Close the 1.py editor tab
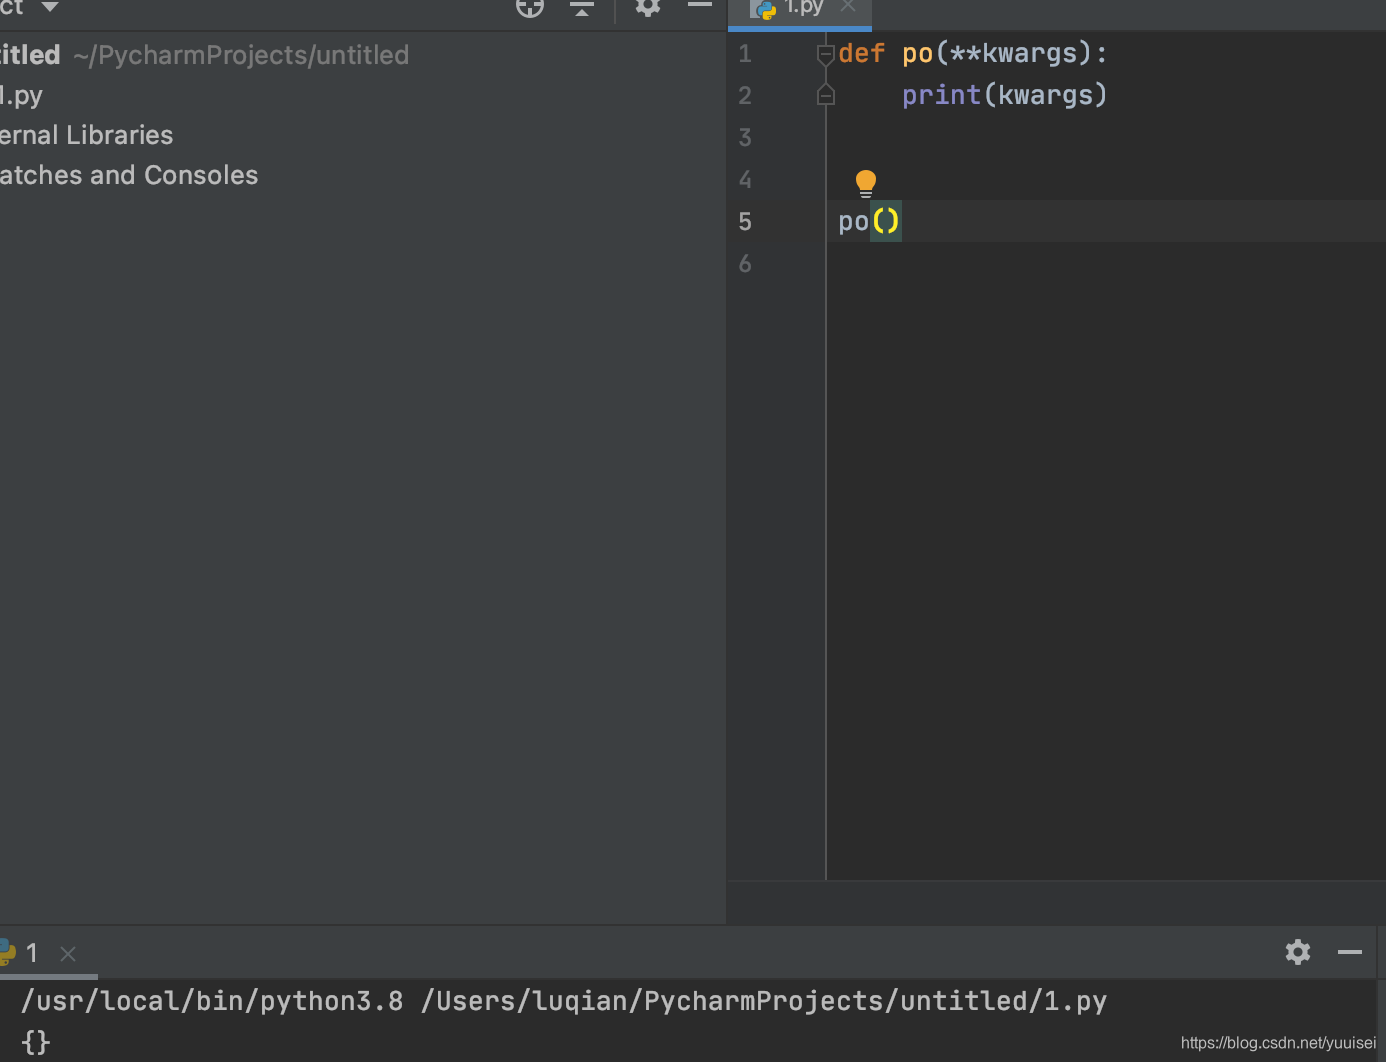 point(848,6)
